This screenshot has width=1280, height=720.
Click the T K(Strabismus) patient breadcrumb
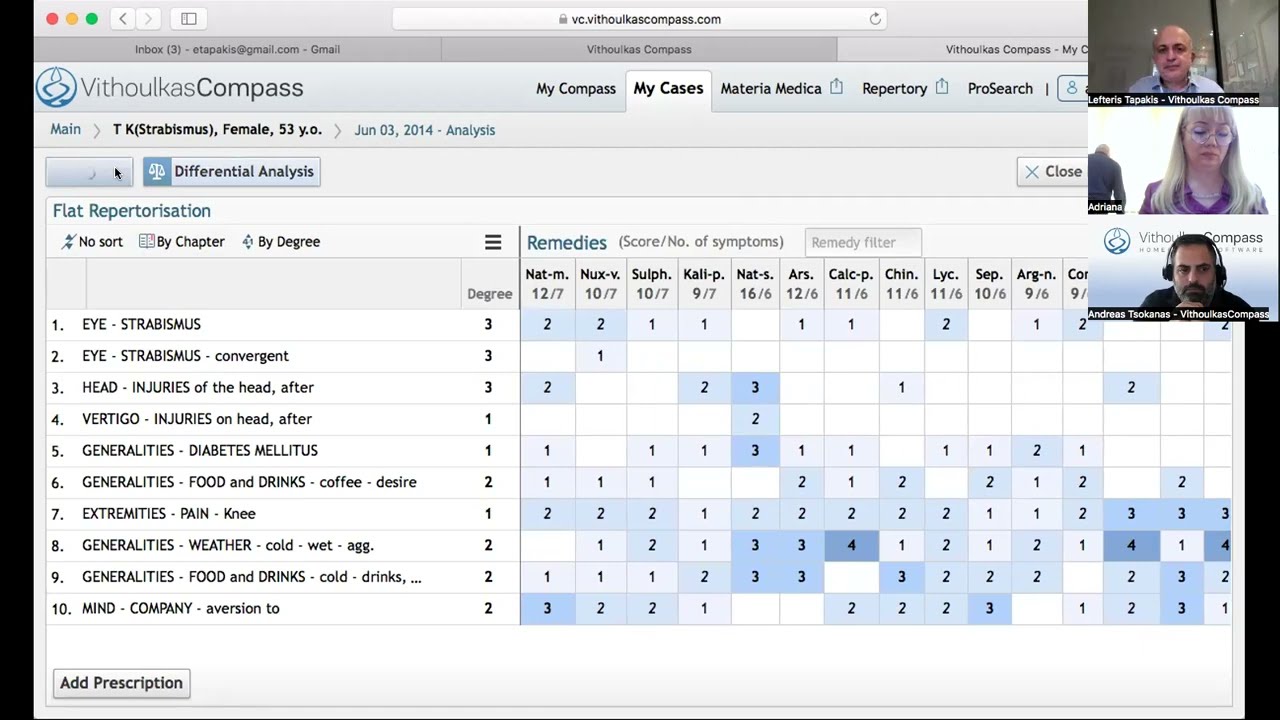(x=217, y=130)
